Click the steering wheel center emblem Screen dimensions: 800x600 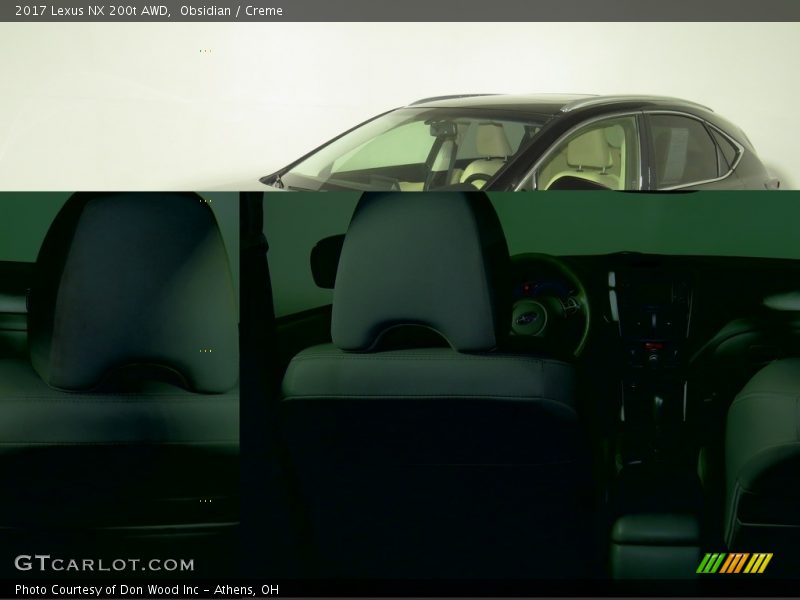(528, 319)
